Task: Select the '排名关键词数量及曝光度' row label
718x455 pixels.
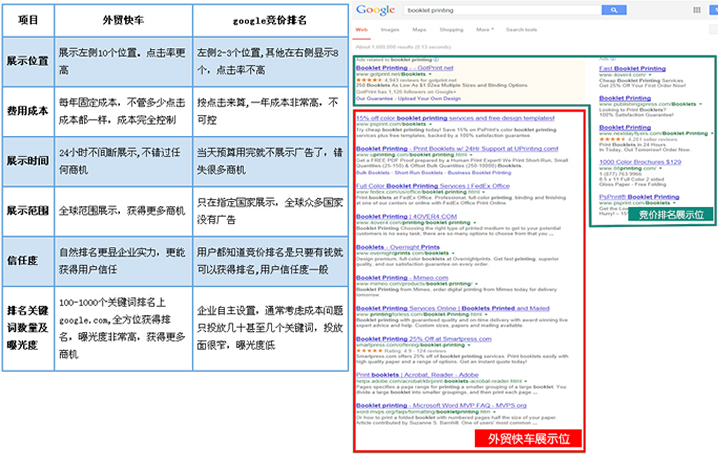Action: pos(28,328)
